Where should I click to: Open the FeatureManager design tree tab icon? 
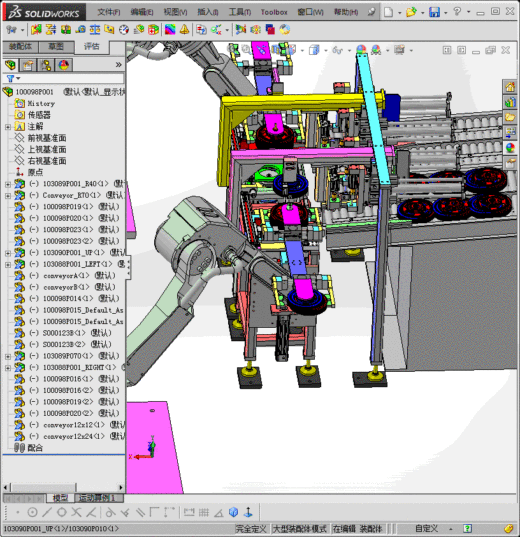tap(10, 64)
